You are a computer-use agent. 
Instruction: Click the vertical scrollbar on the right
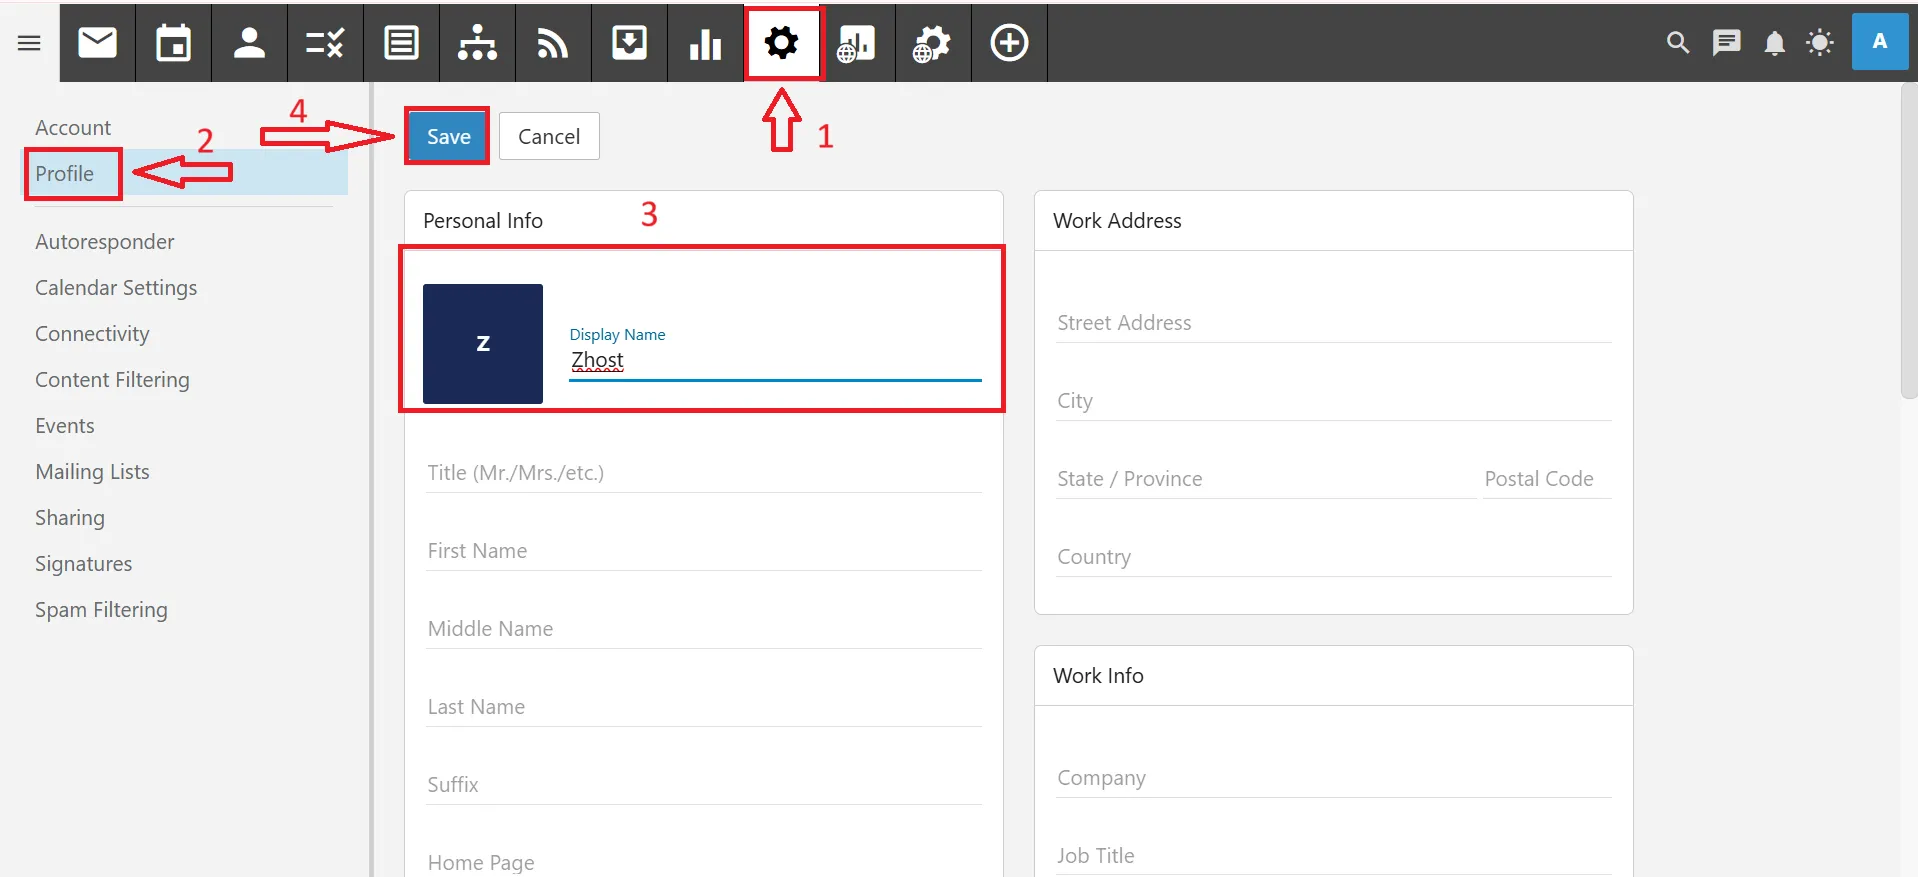click(1908, 240)
